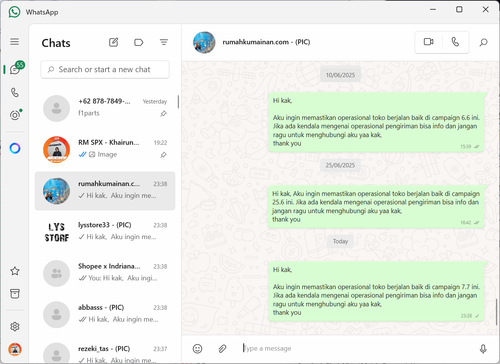This screenshot has width=500, height=364.
Task: Start a voice call with rumahkumainan.com
Action: [x=455, y=42]
